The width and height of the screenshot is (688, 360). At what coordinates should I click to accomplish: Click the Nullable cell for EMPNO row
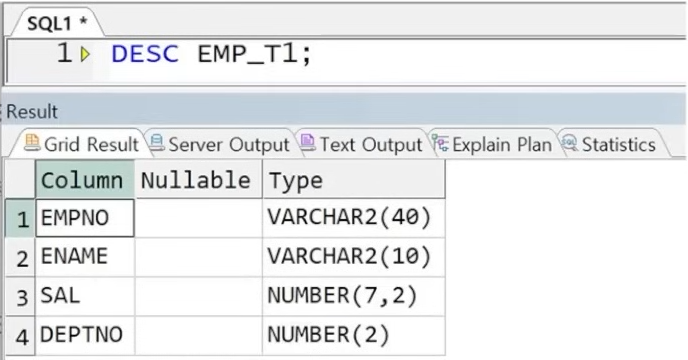point(198,218)
